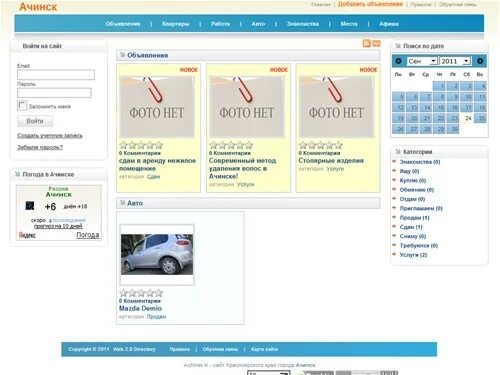Viewport: 500px width, 375px height.
Task: Select the Обменяю (0) category
Action: click(417, 190)
